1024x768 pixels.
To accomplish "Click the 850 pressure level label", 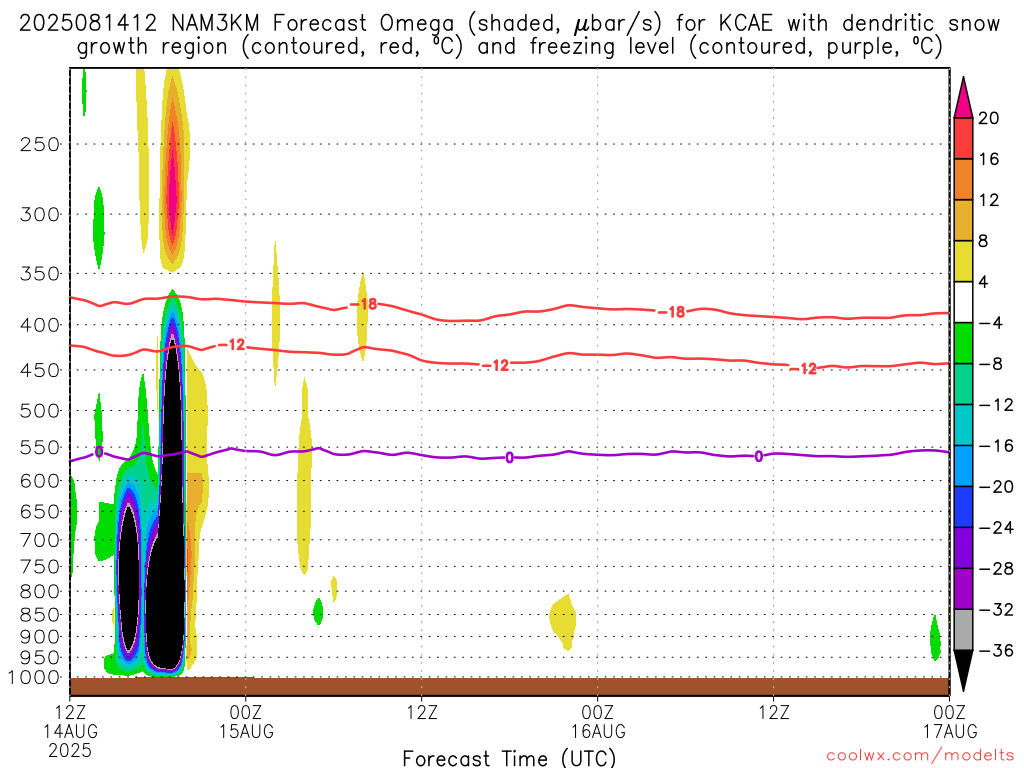I will pos(40,615).
